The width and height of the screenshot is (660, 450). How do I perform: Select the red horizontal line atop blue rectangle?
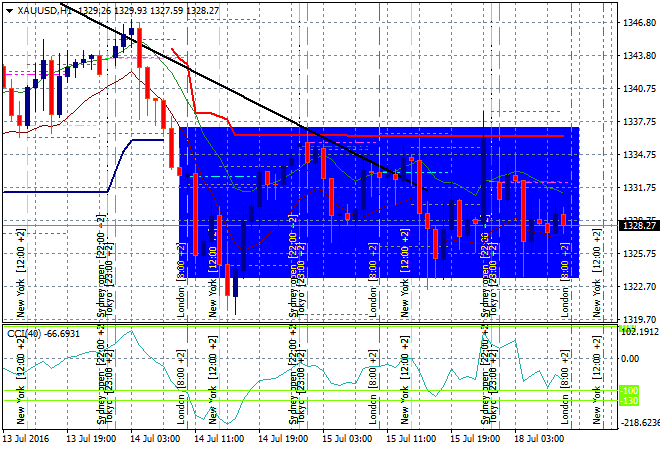click(400, 134)
